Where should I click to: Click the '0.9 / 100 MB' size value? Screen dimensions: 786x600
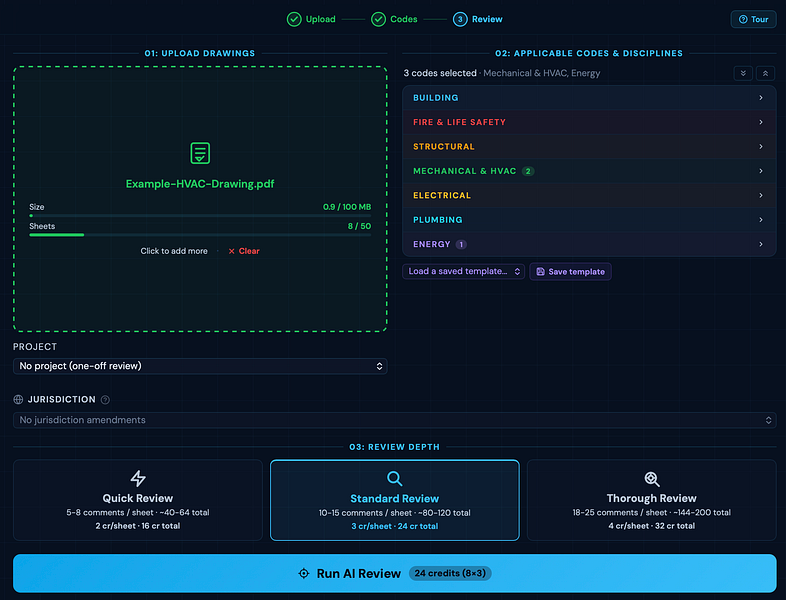(x=347, y=207)
